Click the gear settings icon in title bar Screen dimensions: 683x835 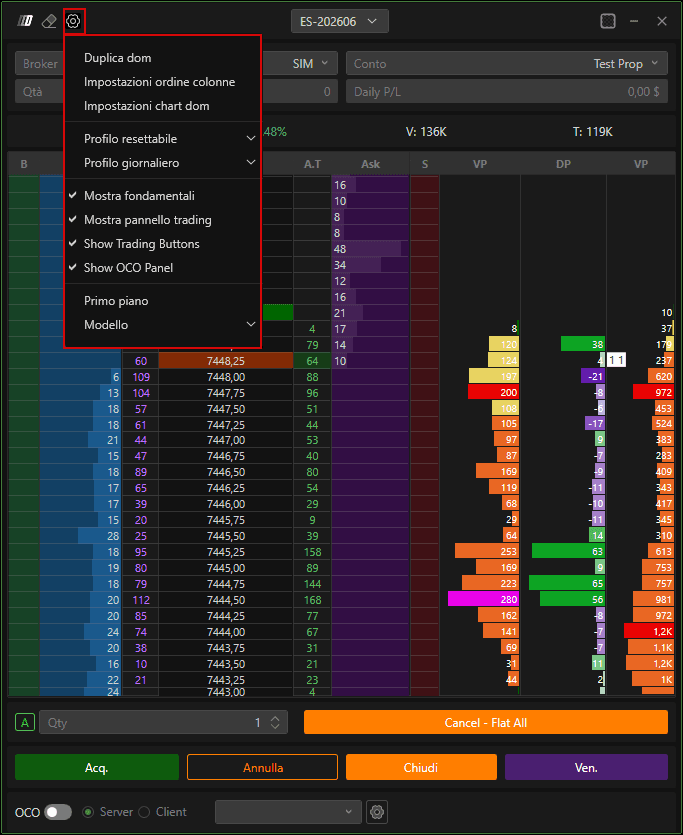click(73, 21)
